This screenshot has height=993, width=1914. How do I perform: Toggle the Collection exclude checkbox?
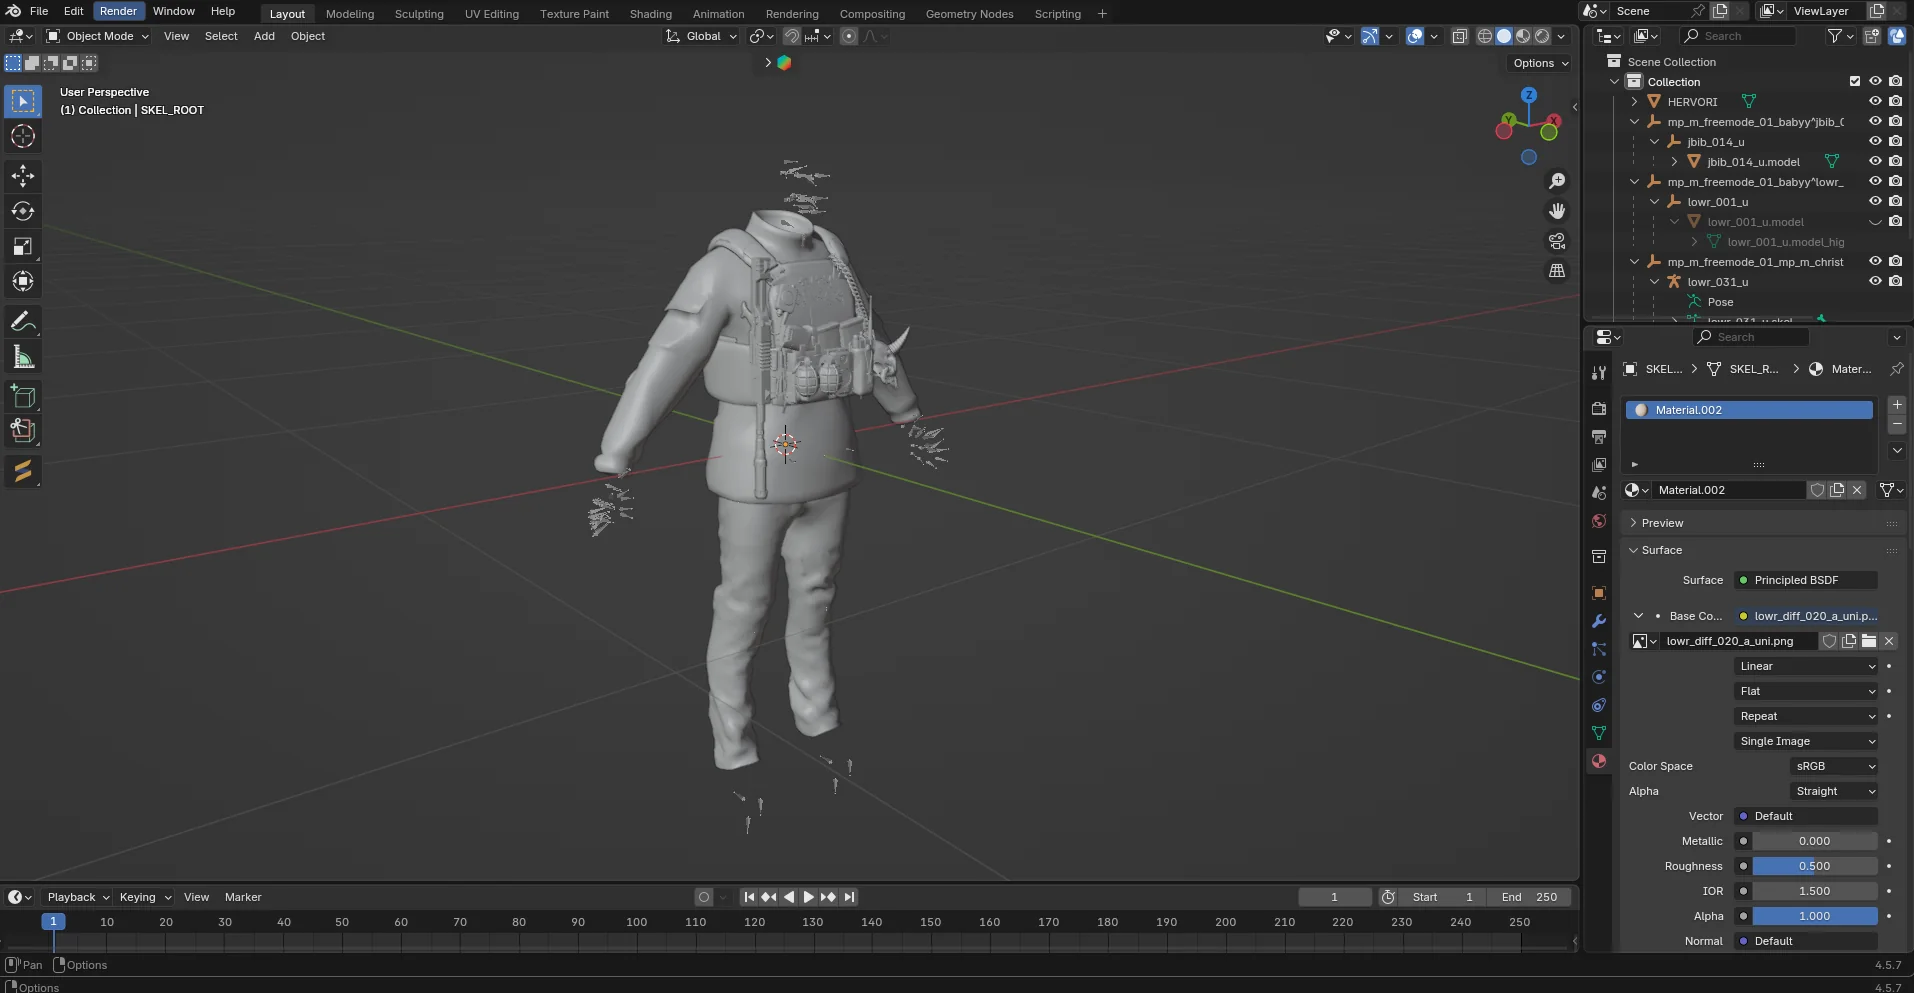tap(1855, 81)
